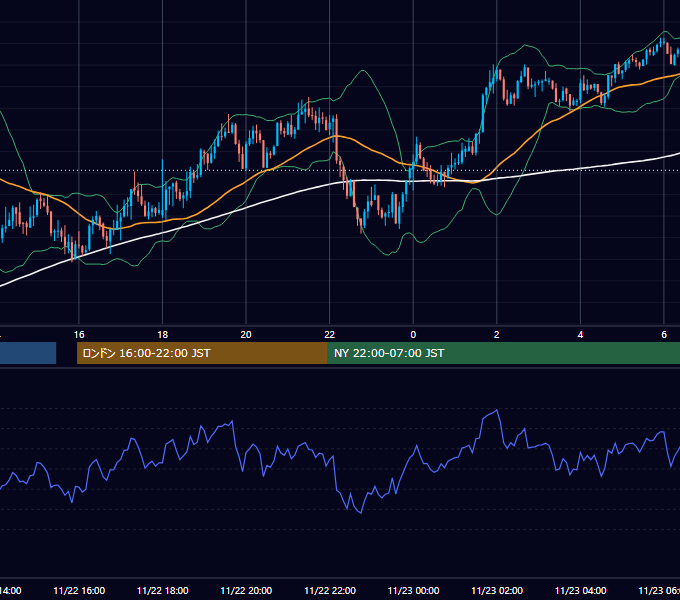The width and height of the screenshot is (680, 600).
Task: Click the 11/22 20:00 timestamp label
Action: 246,590
